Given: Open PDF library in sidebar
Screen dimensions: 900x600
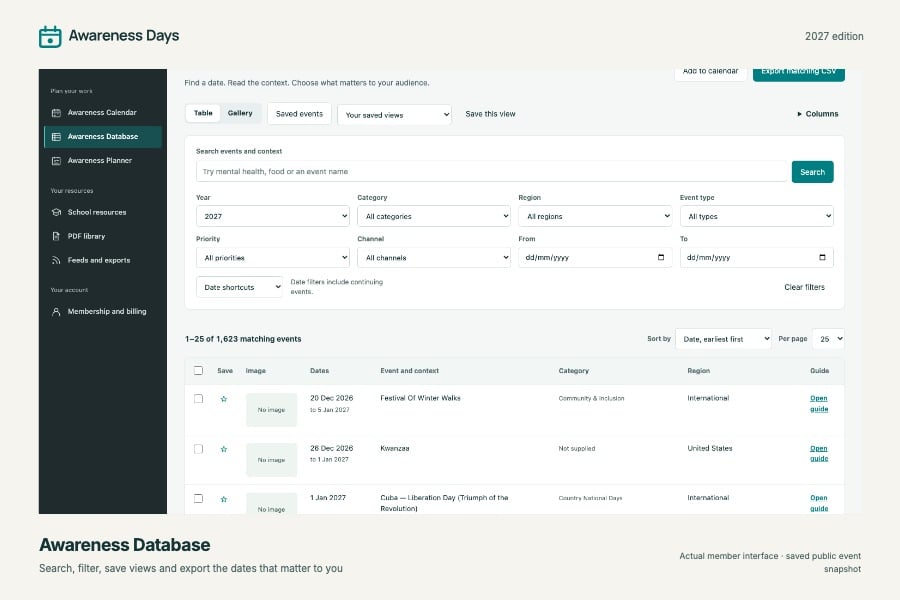Looking at the screenshot, I should click(103, 236).
